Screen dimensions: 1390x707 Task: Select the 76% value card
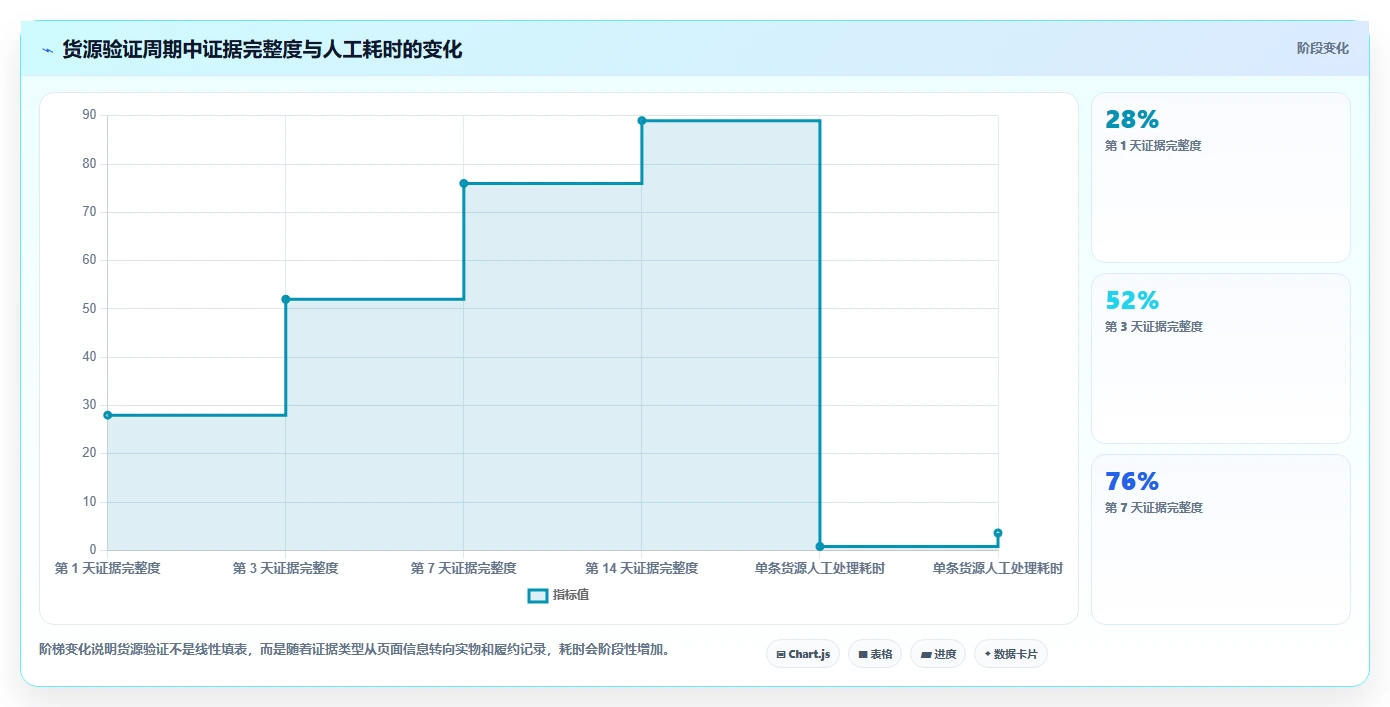(1221, 540)
